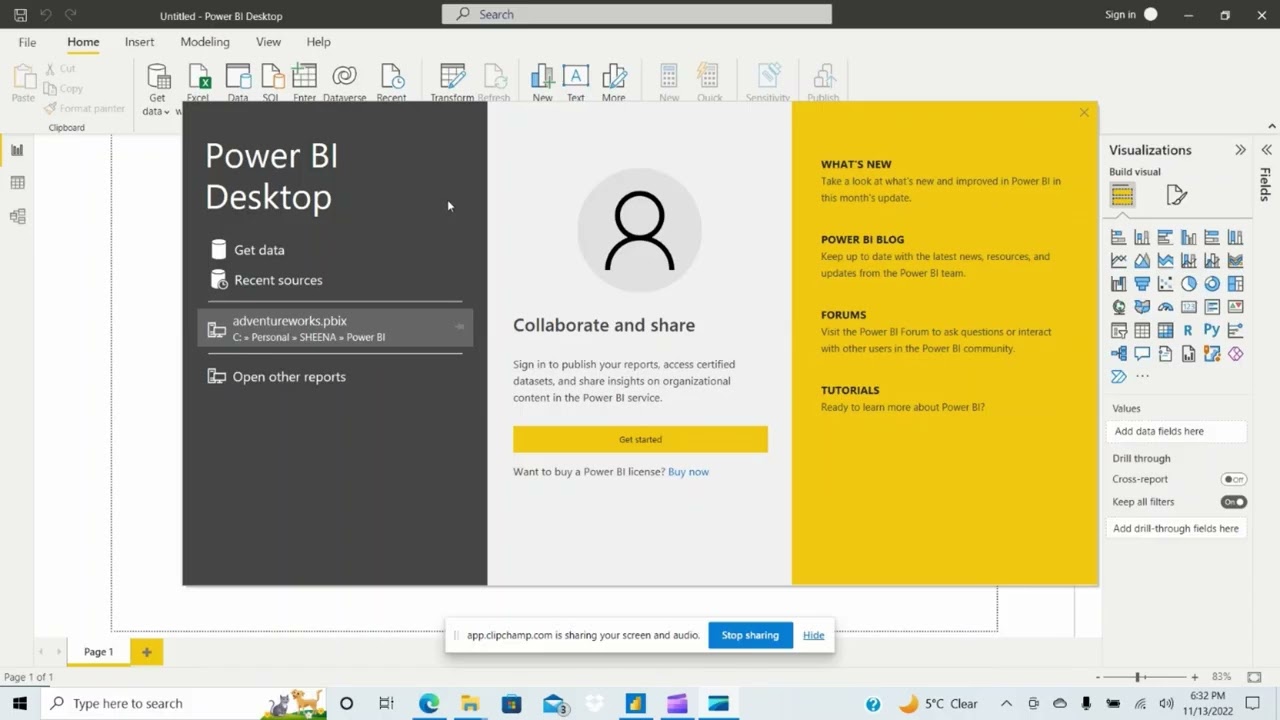Pick the Gauge visual
1280x720 pixels.
click(1165, 307)
